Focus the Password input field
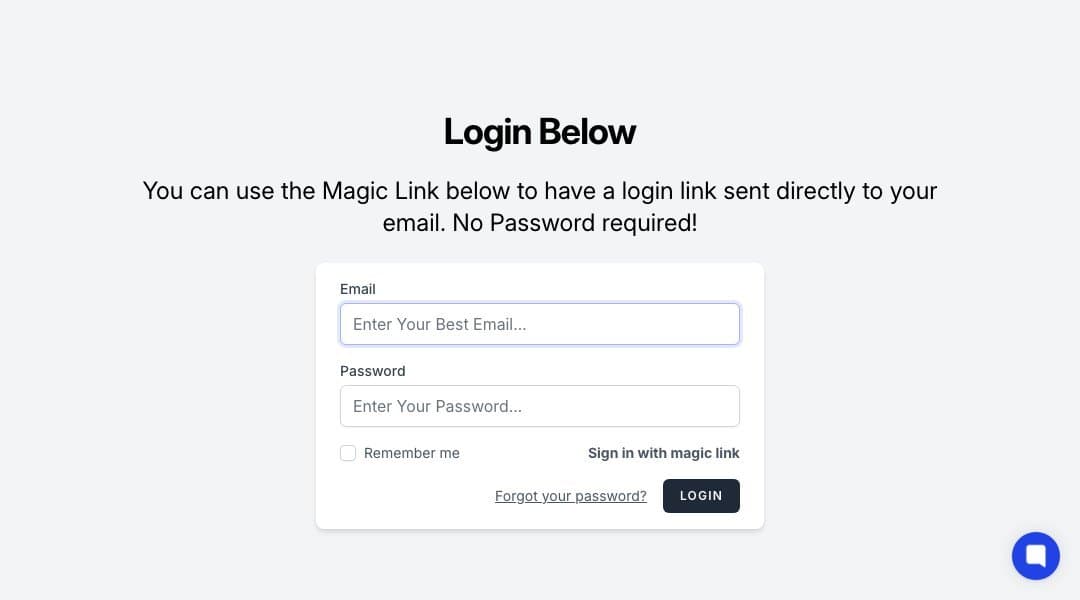Screen dimensions: 1080x600 pos(539,406)
